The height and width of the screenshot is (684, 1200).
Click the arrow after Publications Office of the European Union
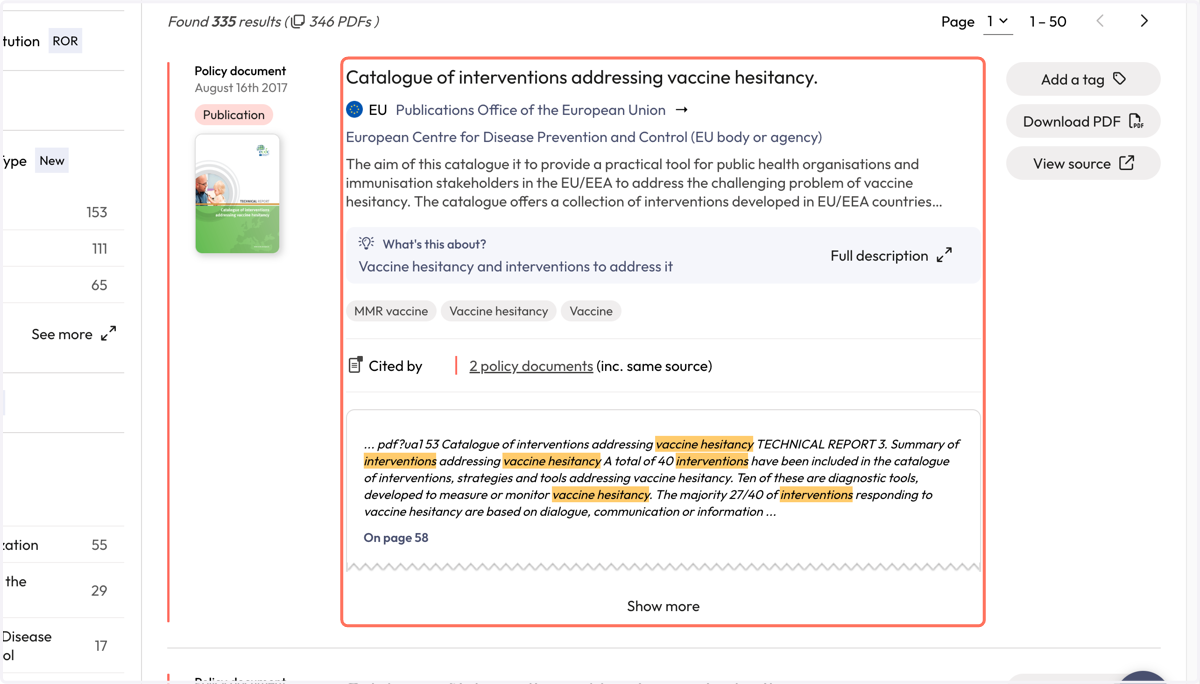click(682, 110)
